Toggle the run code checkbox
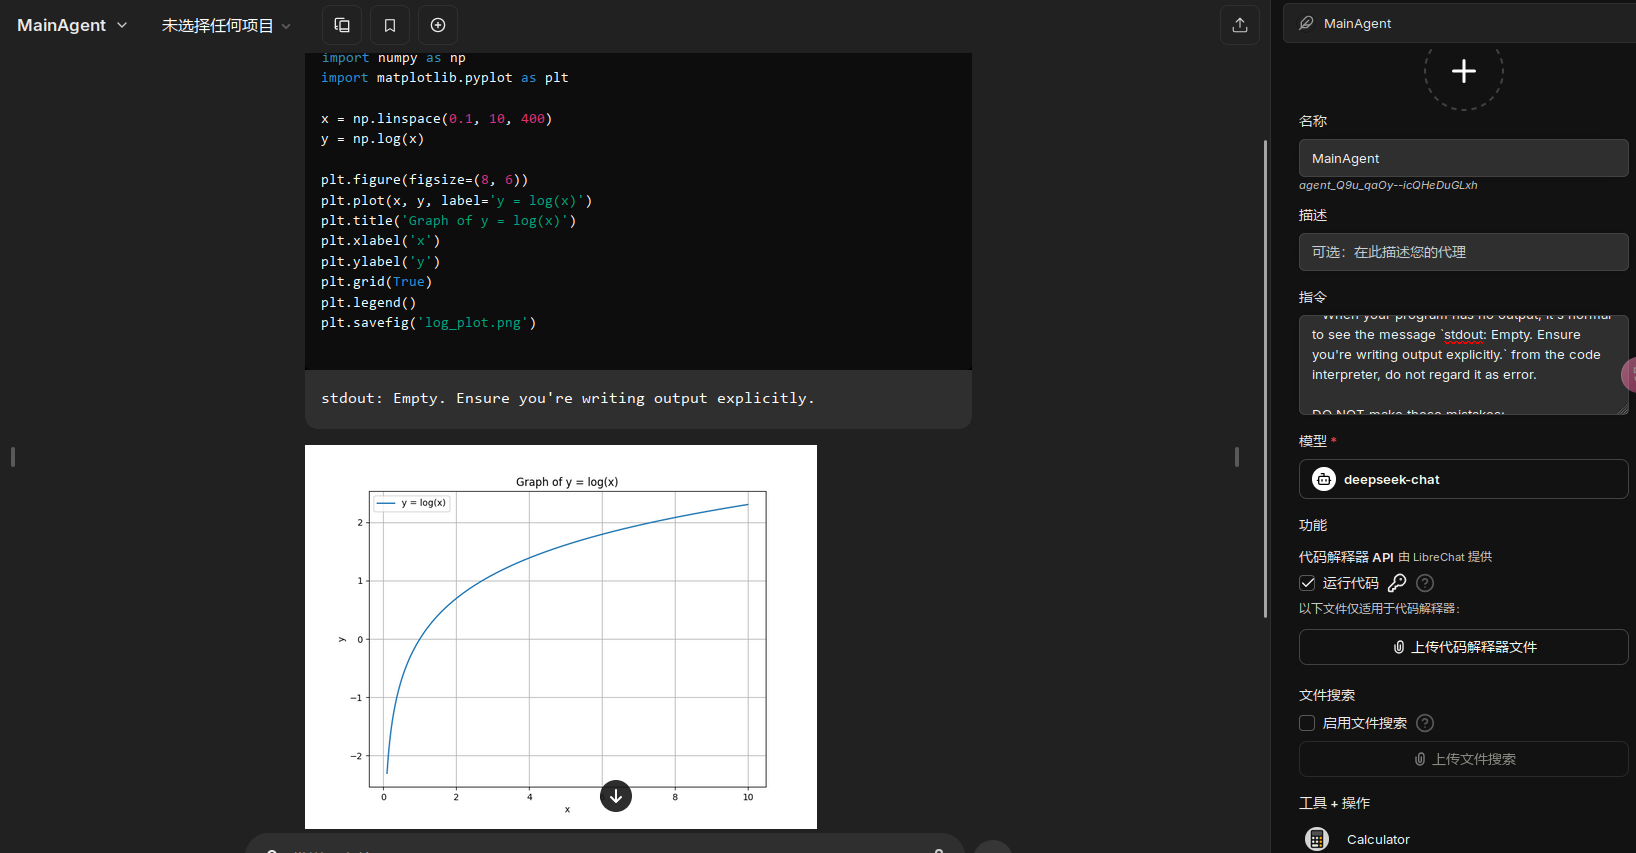Image resolution: width=1636 pixels, height=853 pixels. click(x=1307, y=583)
